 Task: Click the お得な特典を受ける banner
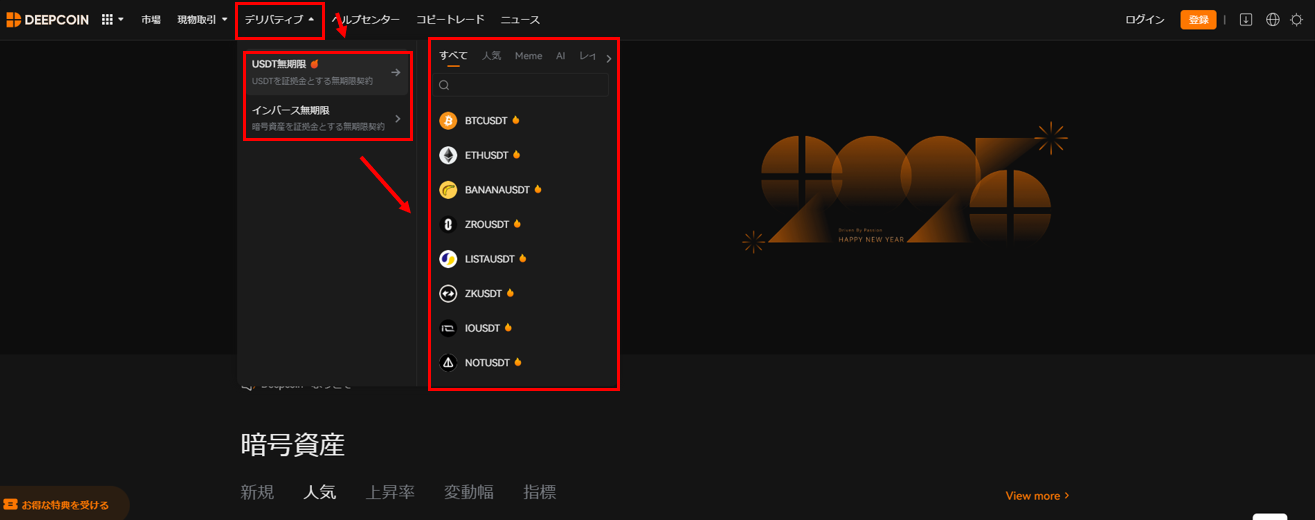[64, 505]
